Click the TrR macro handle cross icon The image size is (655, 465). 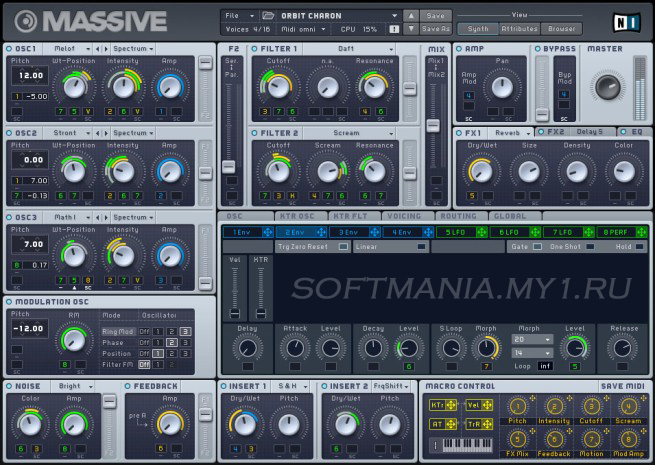[x=487, y=424]
